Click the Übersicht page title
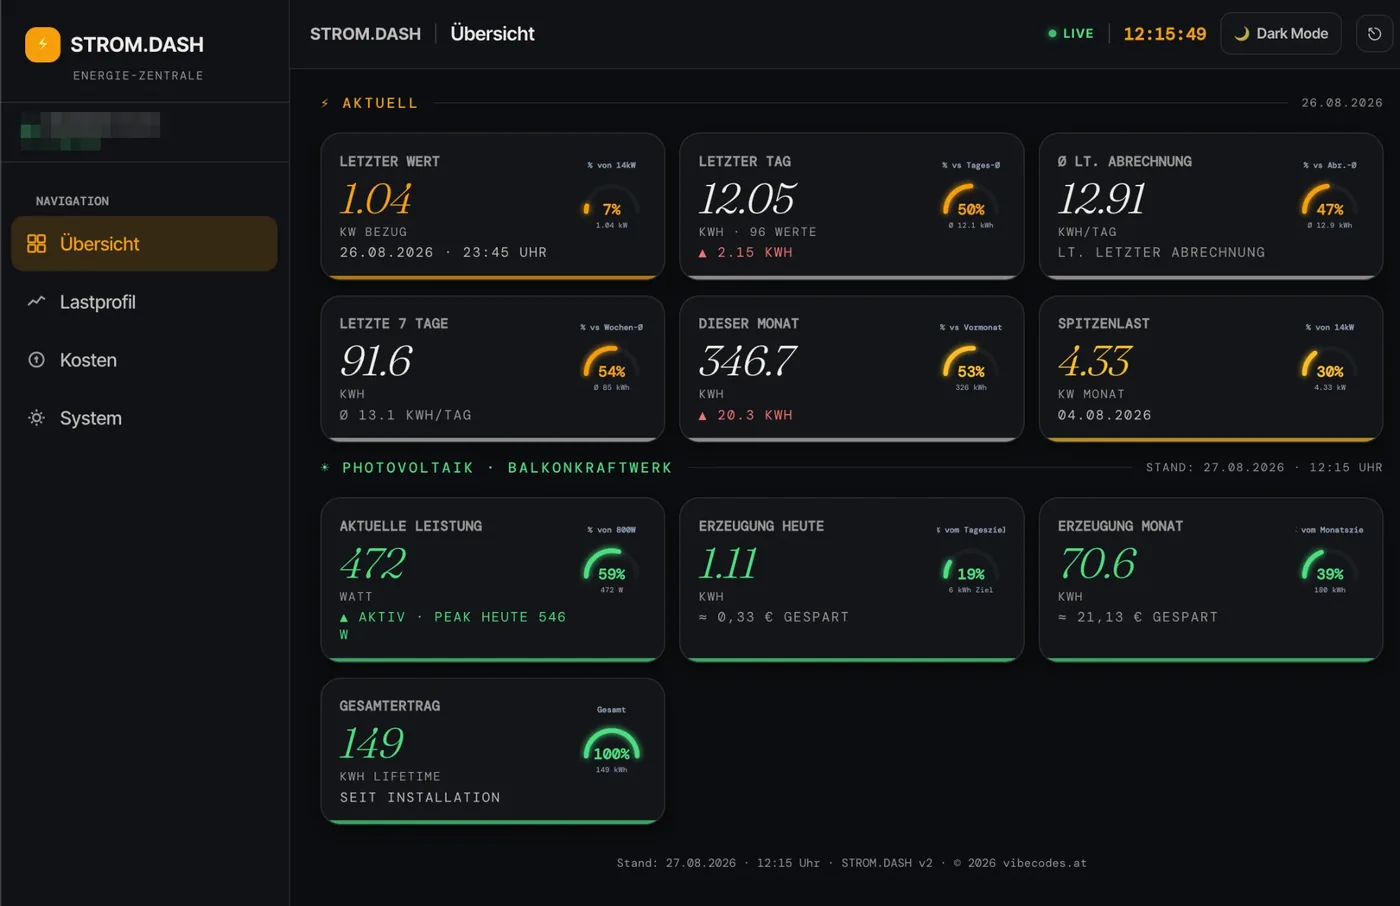This screenshot has width=1400, height=906. click(x=492, y=34)
